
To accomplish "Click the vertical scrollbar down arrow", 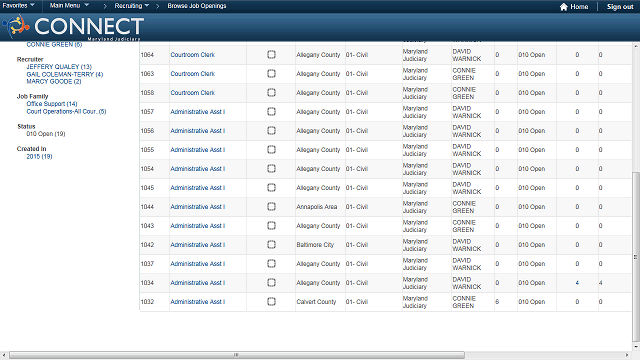I will point(636,347).
